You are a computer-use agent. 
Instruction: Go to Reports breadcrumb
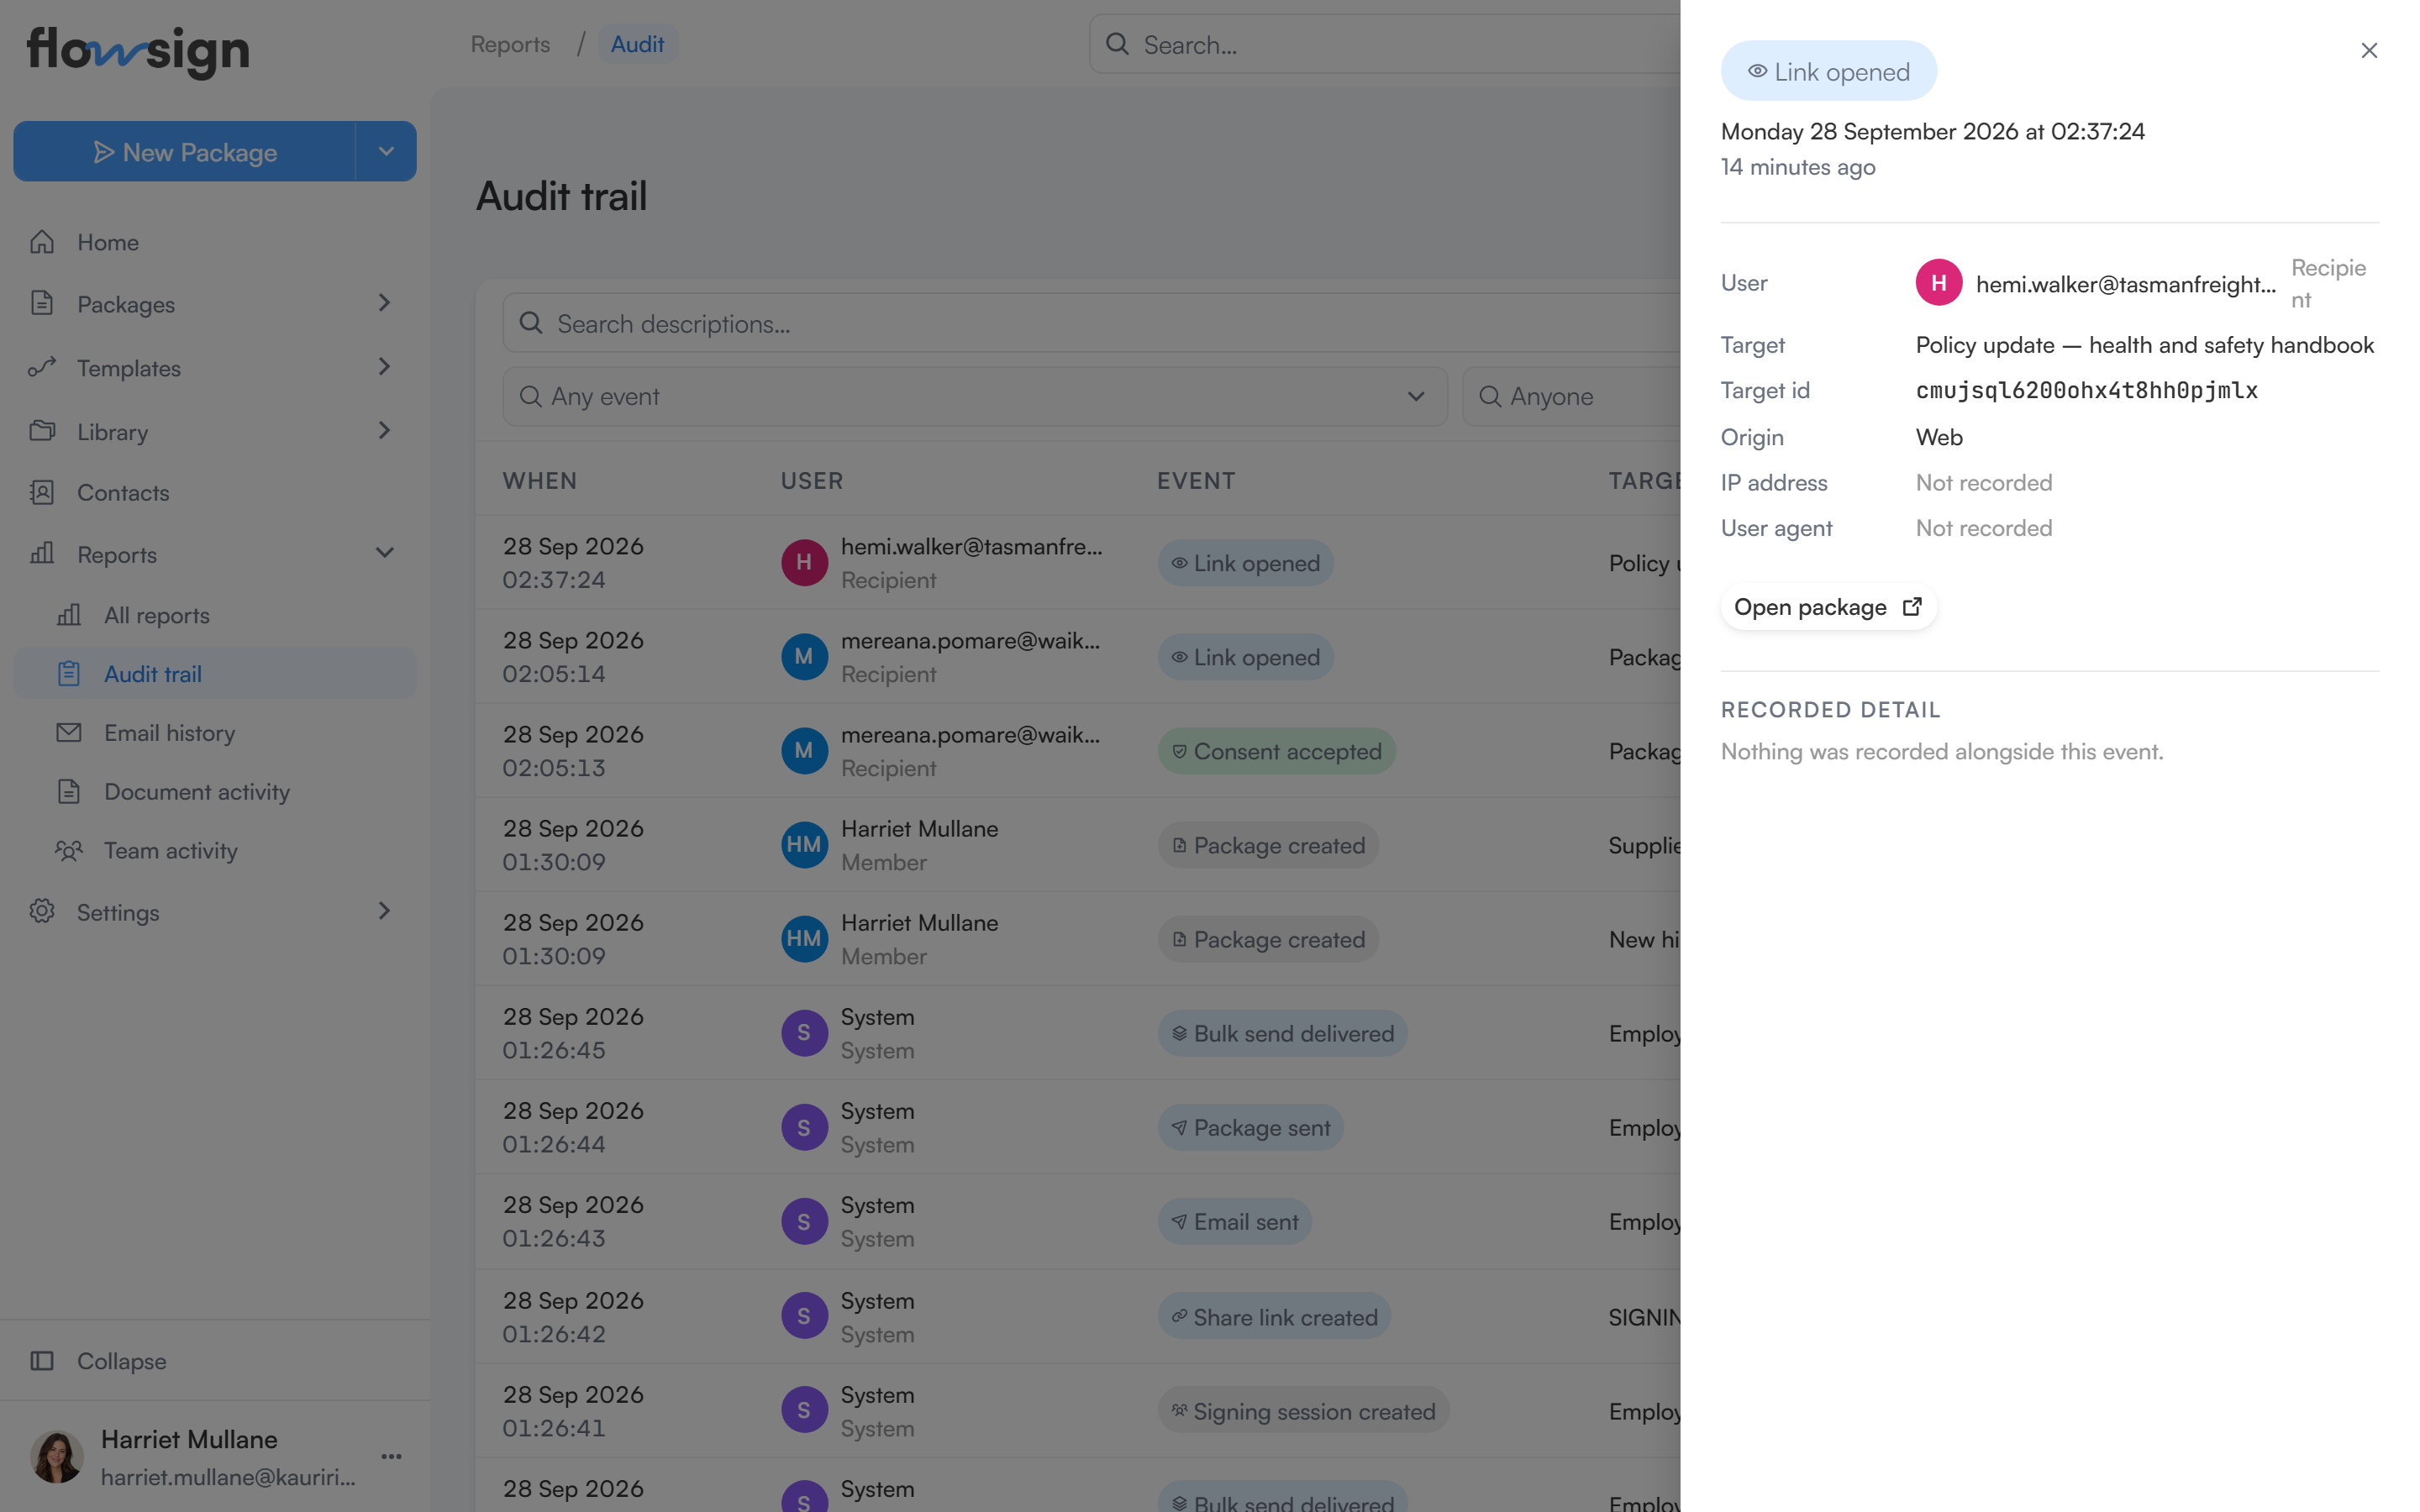click(x=510, y=44)
